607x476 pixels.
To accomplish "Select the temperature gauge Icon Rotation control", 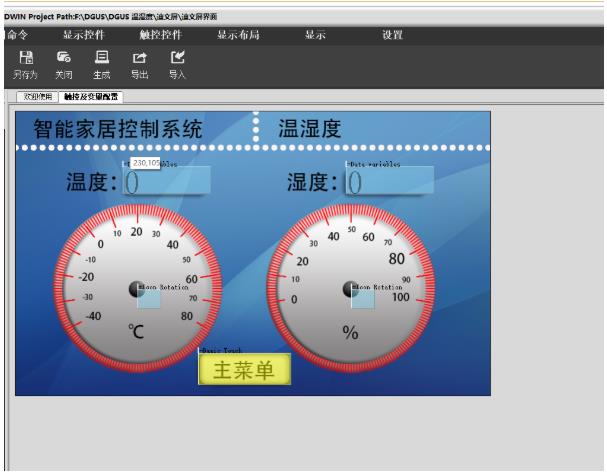I will pos(149,299).
